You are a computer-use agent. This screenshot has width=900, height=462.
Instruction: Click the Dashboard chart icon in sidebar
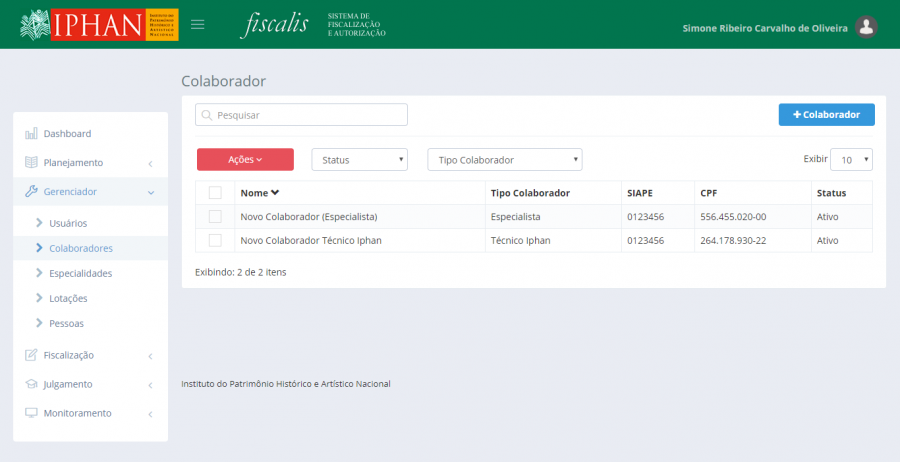(x=31, y=134)
